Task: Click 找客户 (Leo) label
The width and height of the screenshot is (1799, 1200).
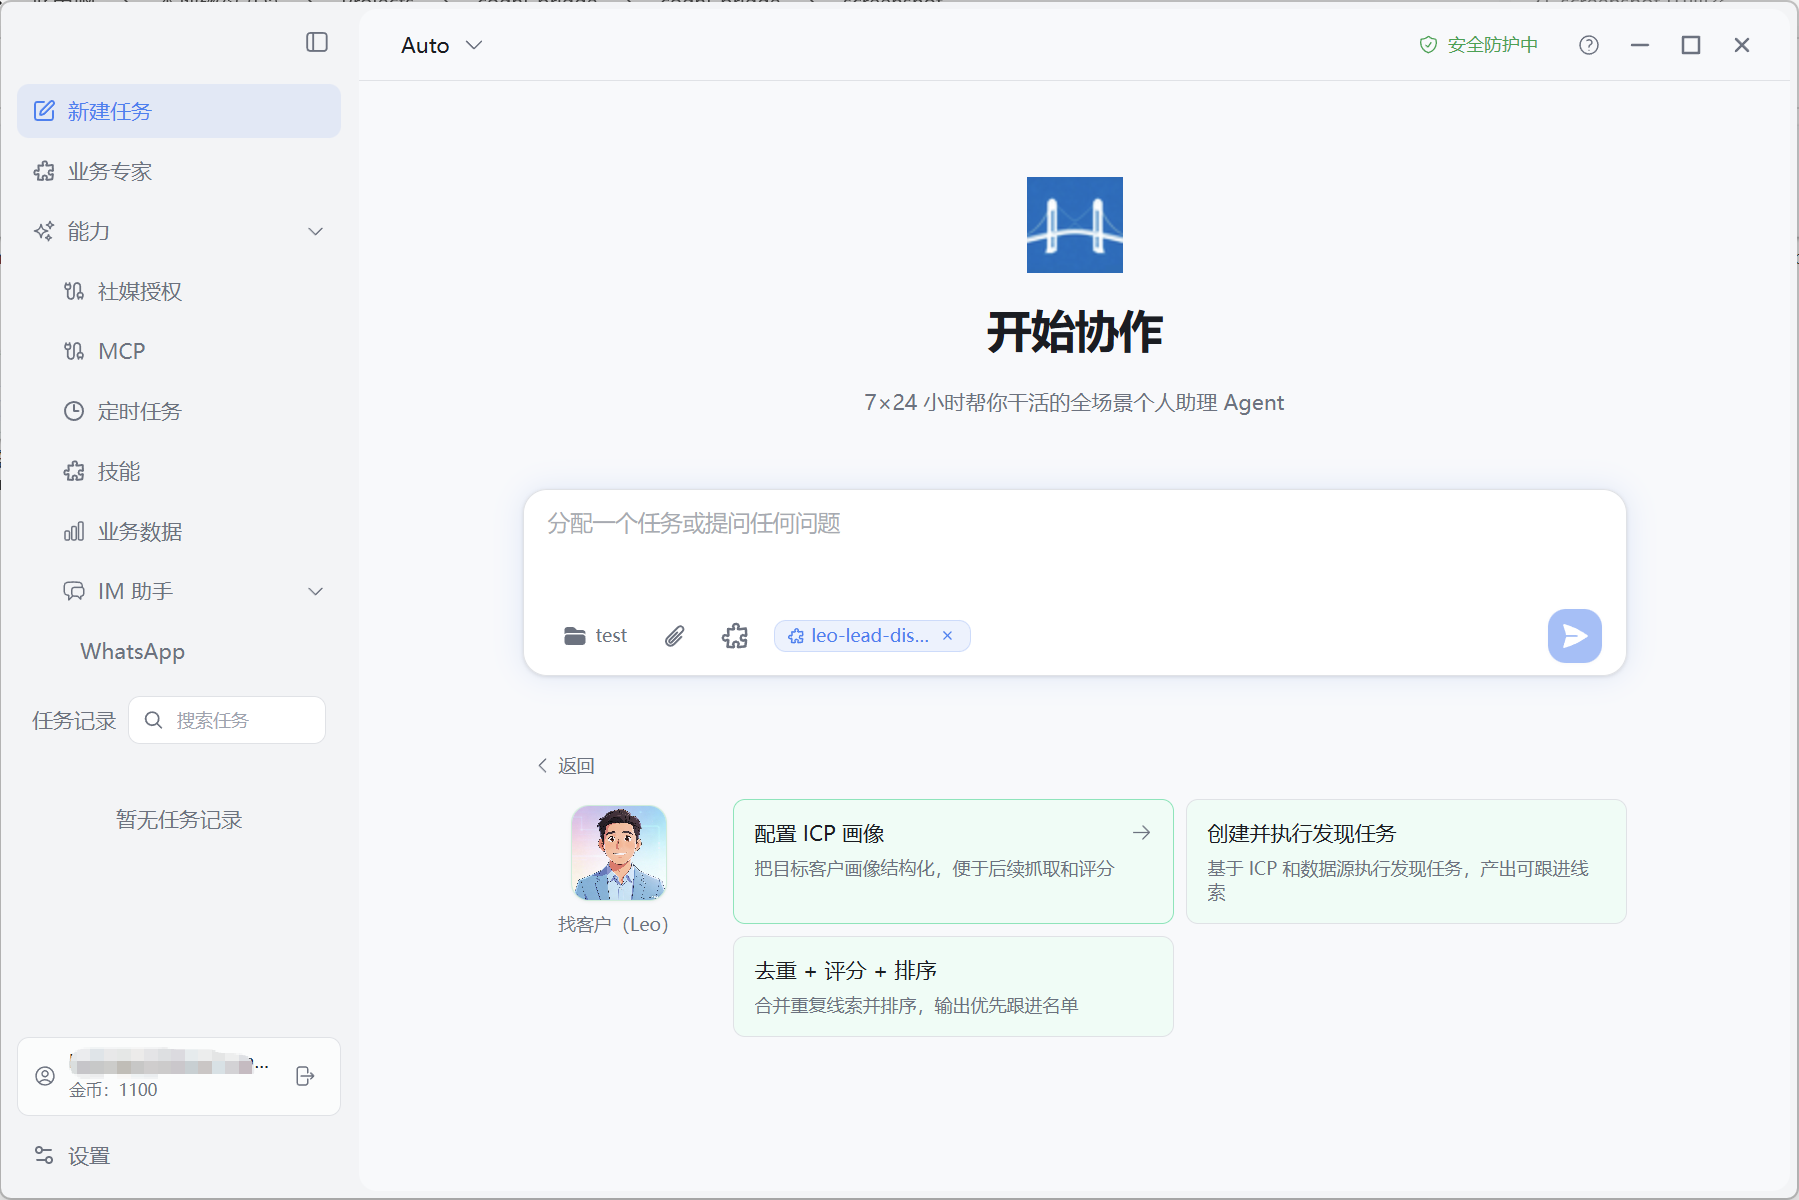Action: (613, 925)
